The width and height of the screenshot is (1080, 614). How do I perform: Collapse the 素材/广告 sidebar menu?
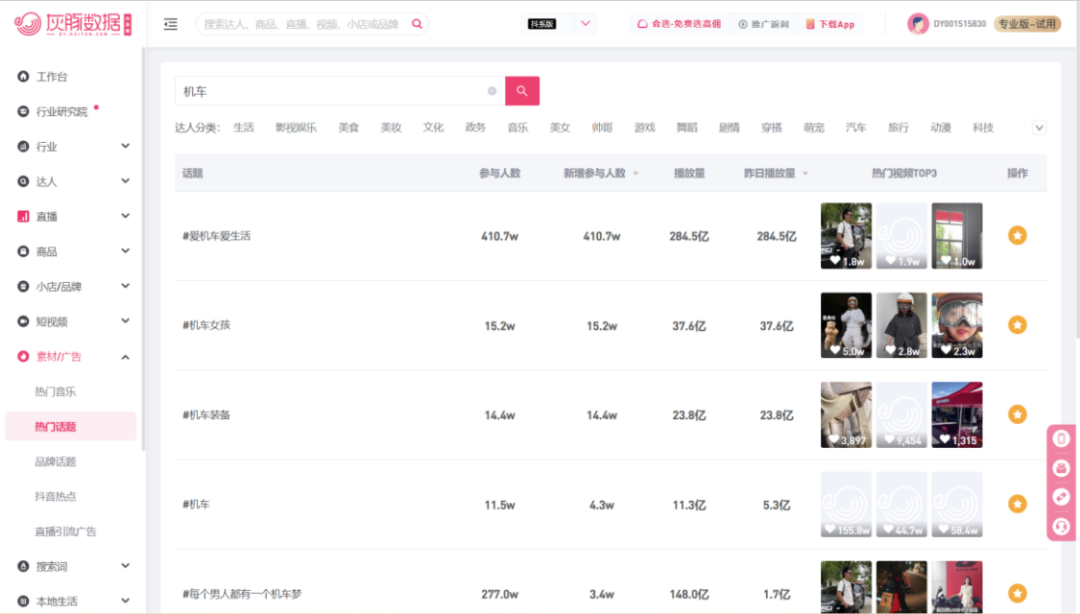point(125,357)
